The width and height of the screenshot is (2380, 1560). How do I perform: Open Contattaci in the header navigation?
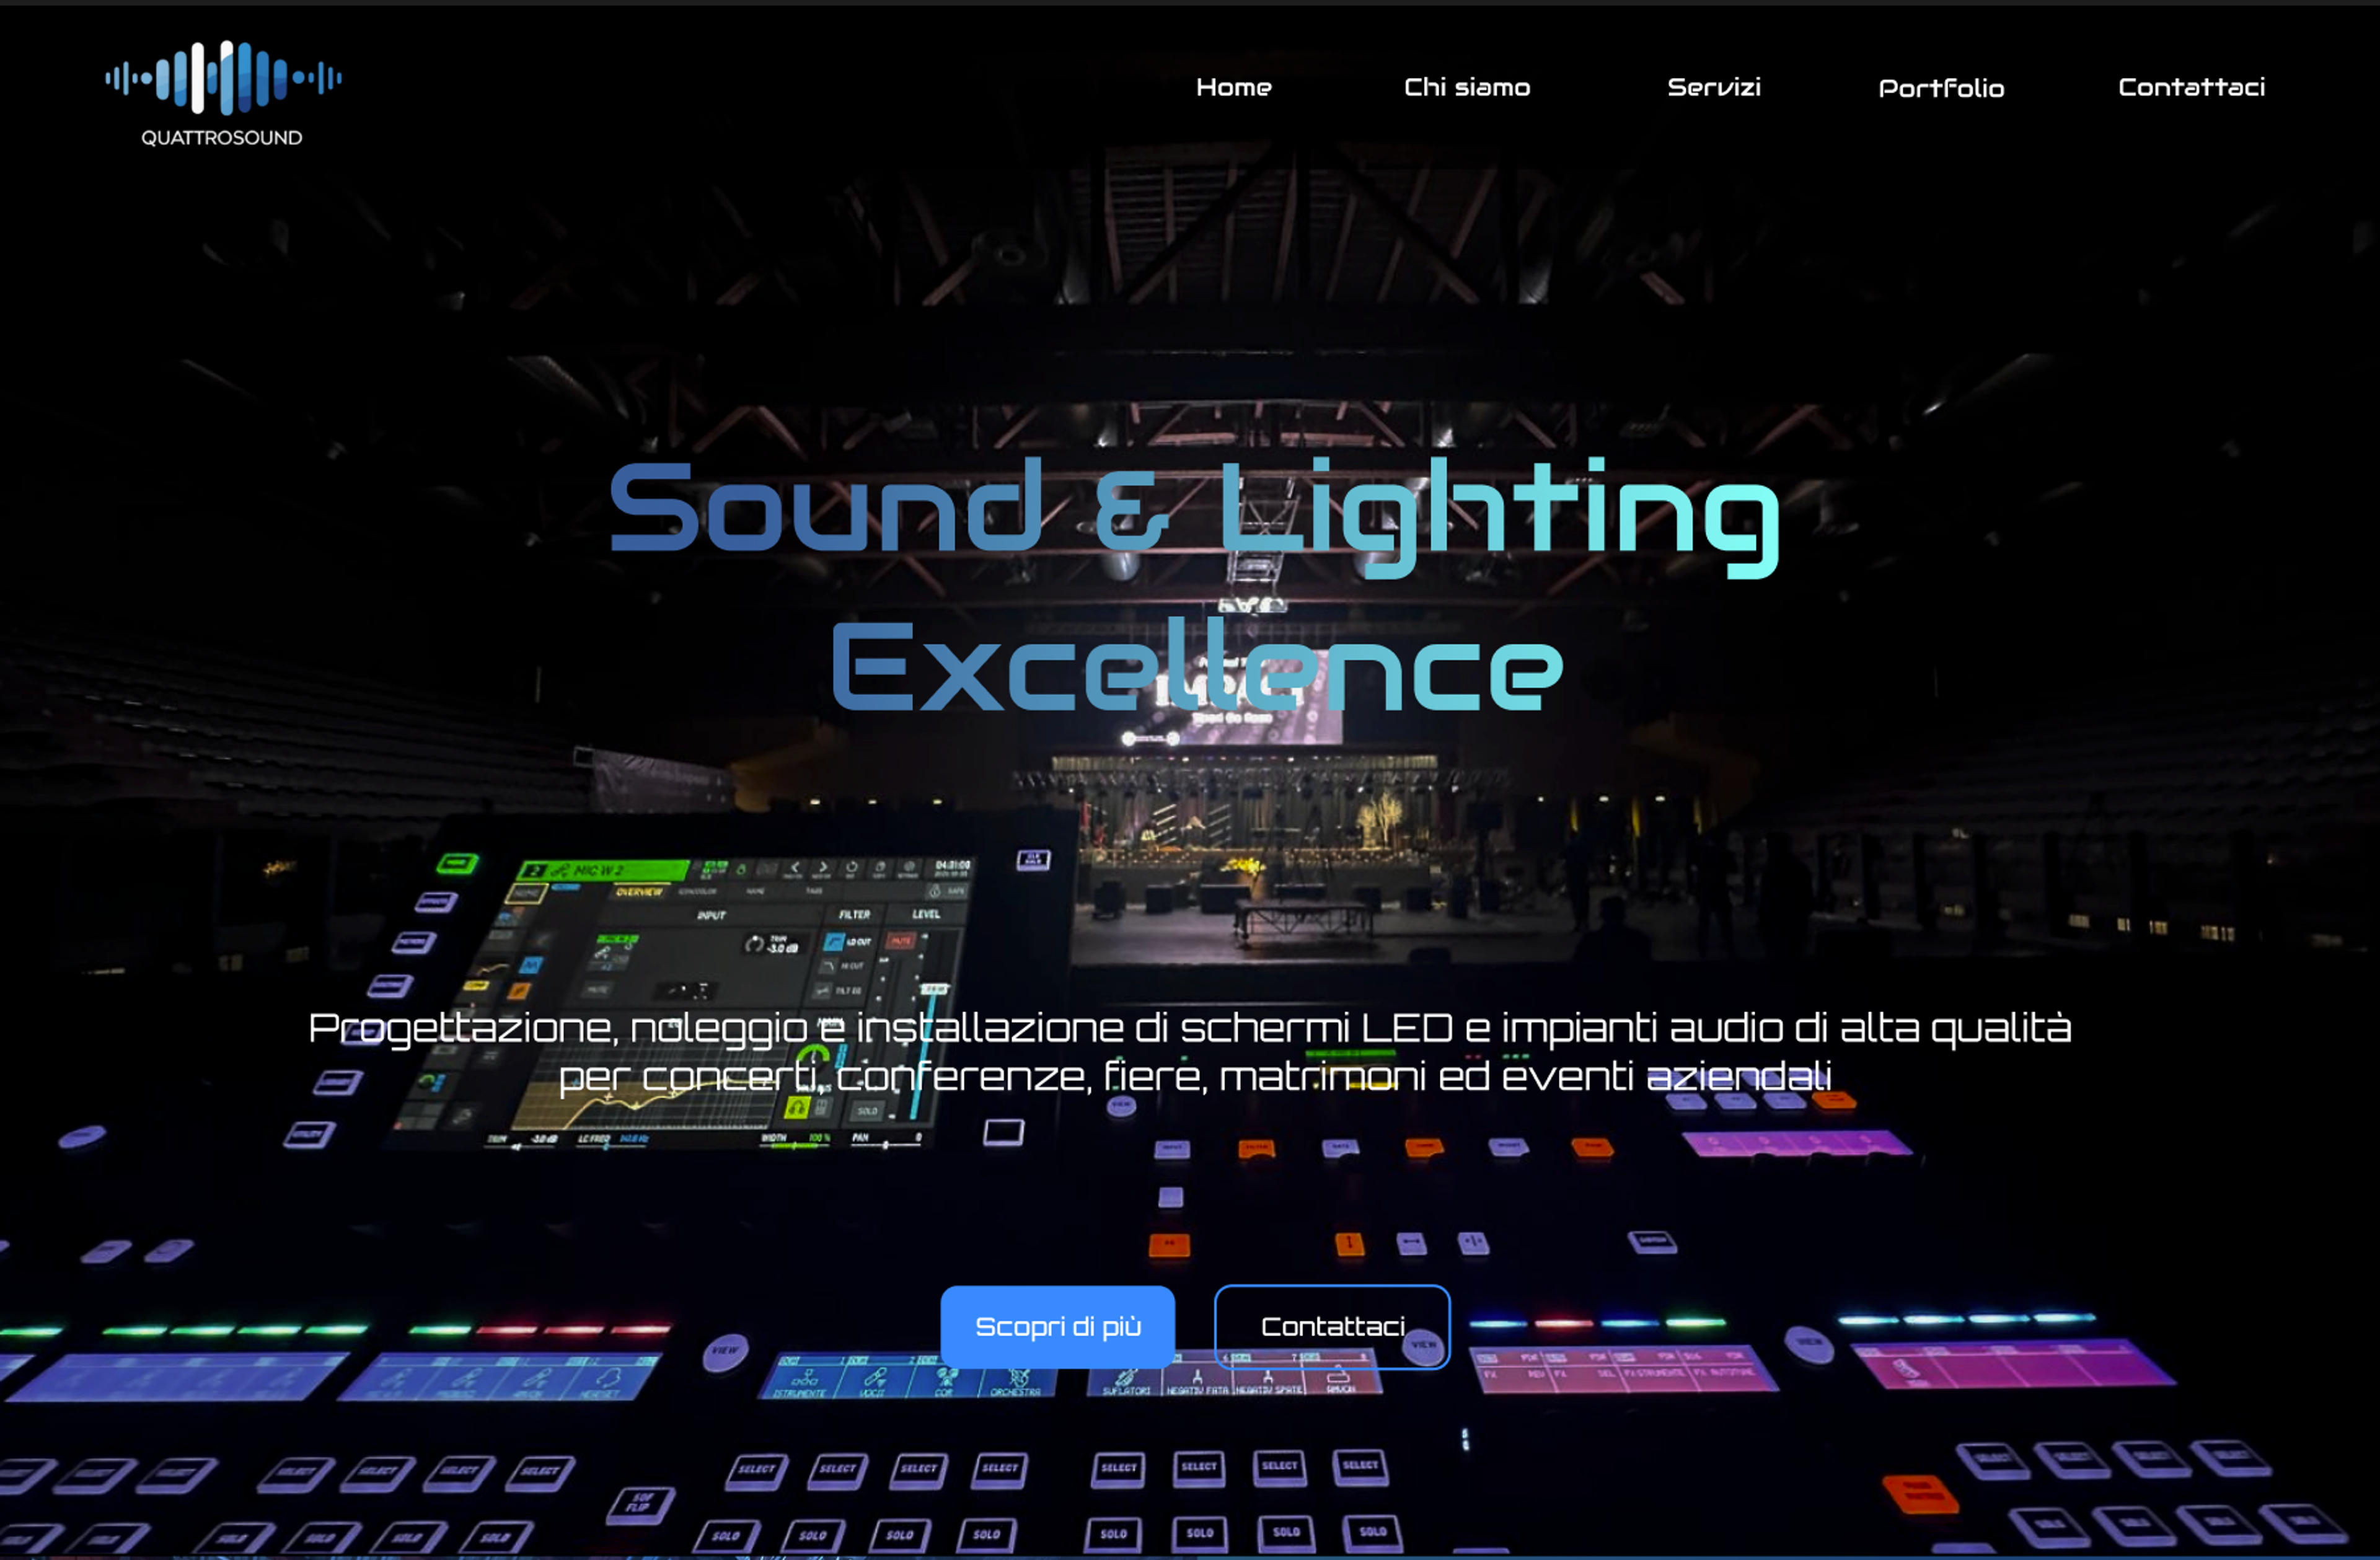pyautogui.click(x=2191, y=88)
